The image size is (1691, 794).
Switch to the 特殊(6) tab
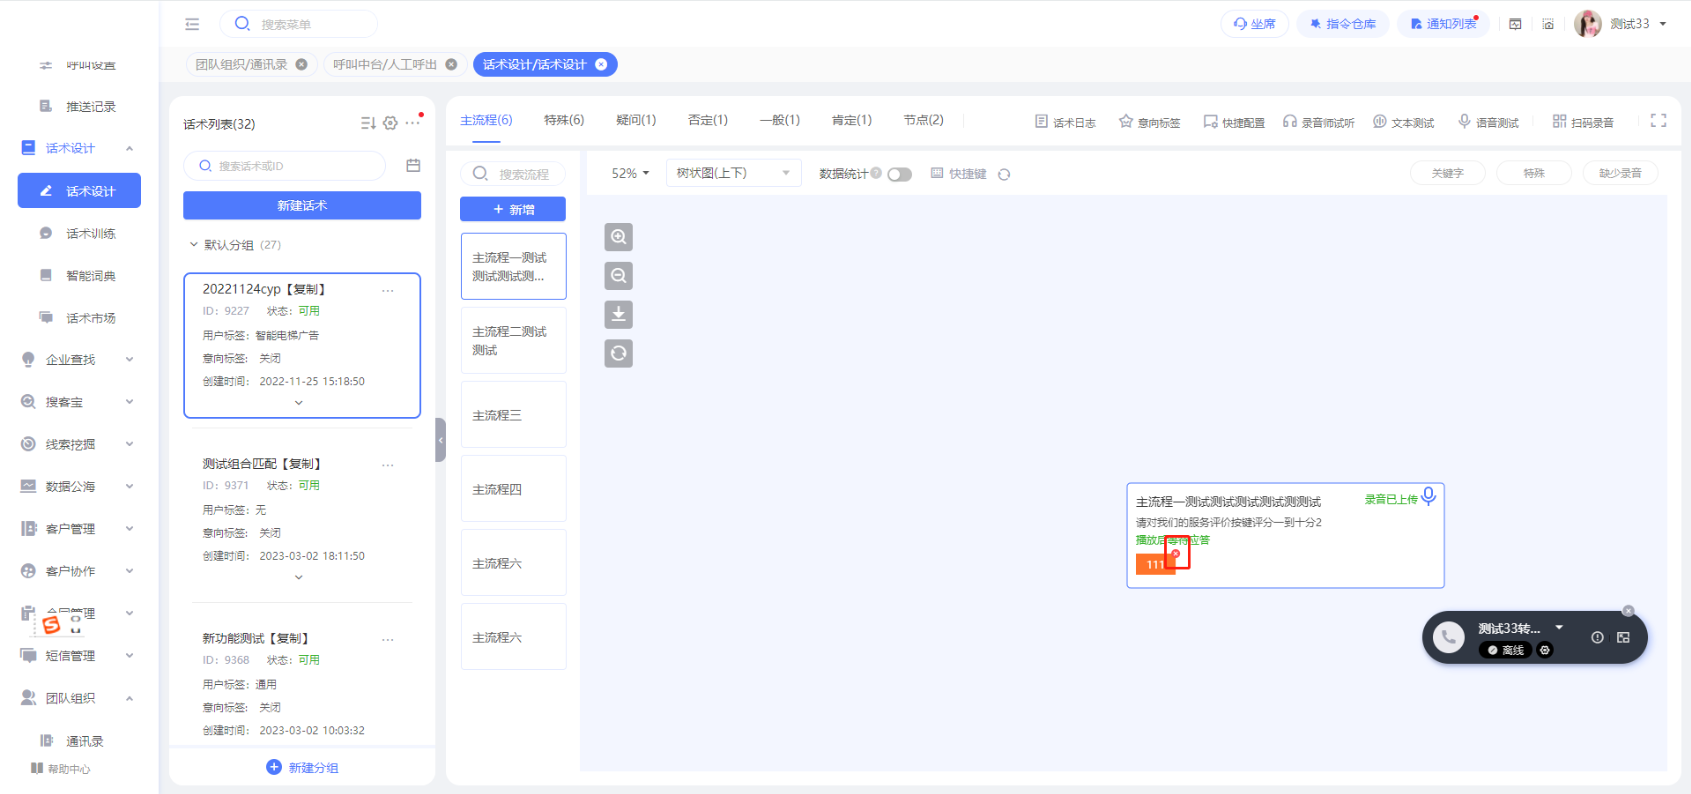click(x=563, y=120)
